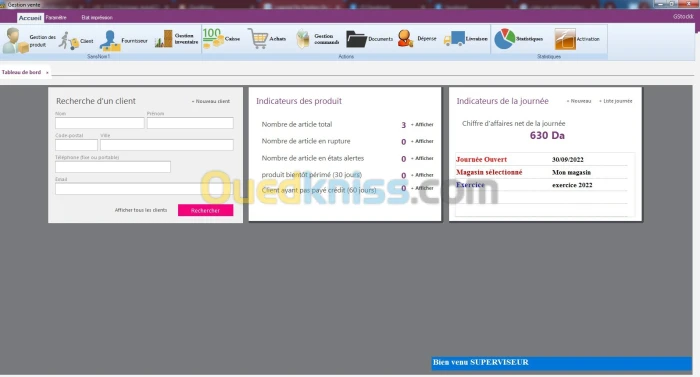The image size is (700, 377).
Task: Click the Bien venu SUPERVISEUR status banner
Action: 562,363
